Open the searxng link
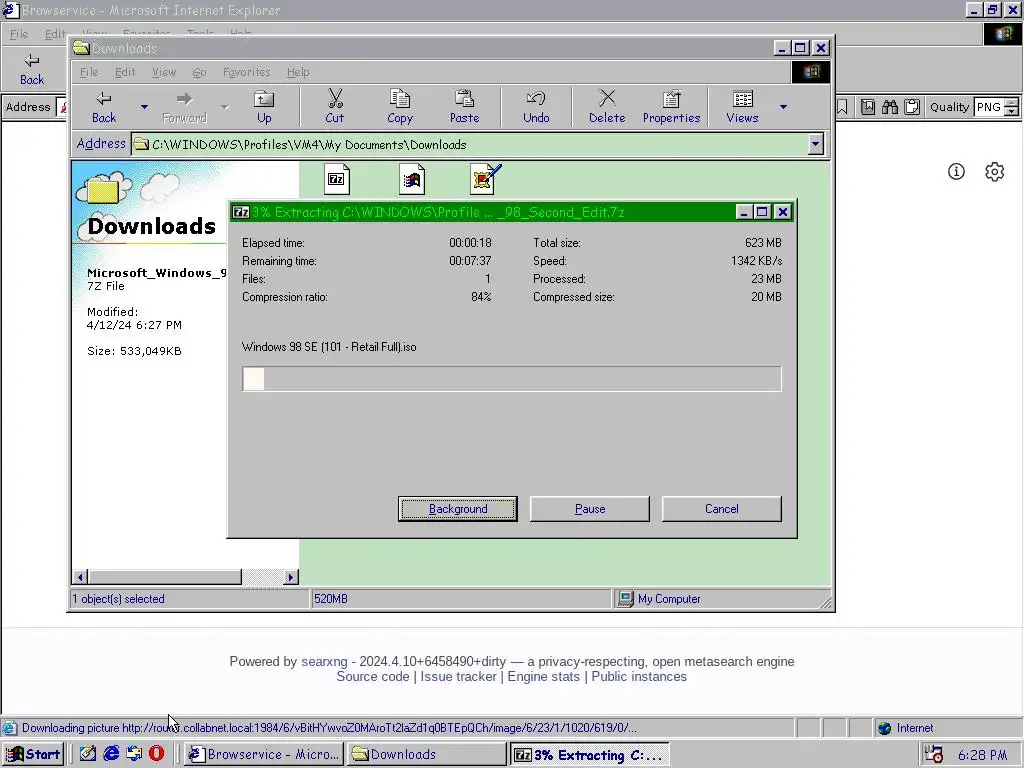 pos(324,662)
